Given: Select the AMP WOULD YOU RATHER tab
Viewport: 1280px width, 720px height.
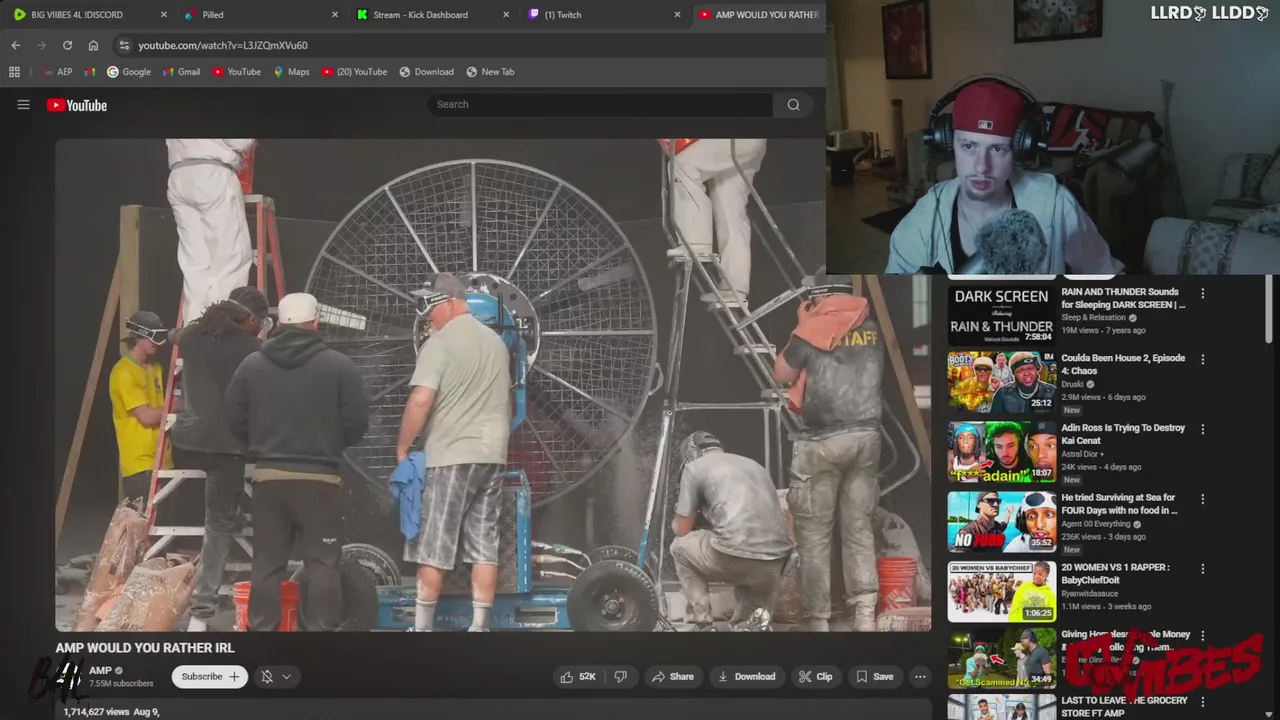Looking at the screenshot, I should 759,15.
